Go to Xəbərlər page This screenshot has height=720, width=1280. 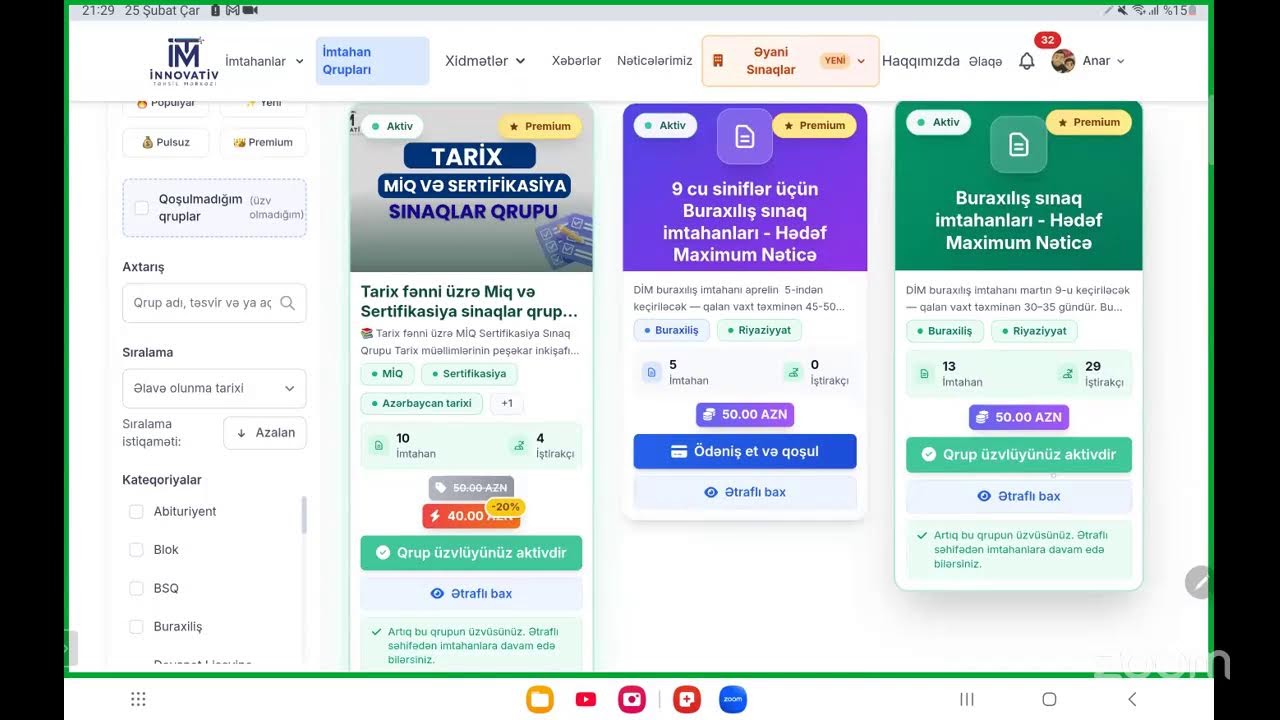tap(576, 61)
